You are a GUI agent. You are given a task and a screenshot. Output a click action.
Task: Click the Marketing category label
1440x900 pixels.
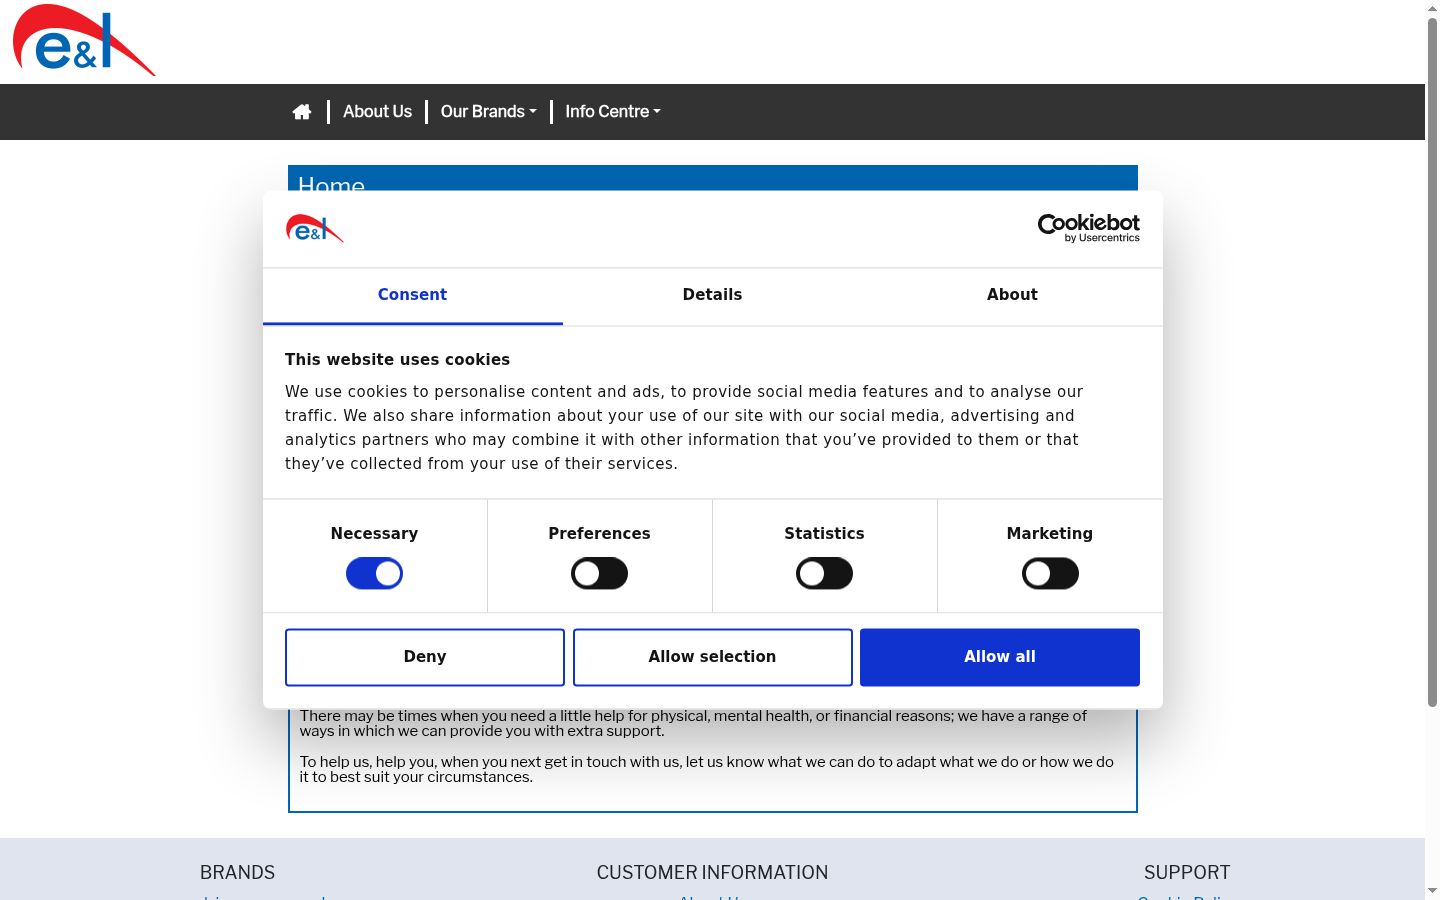1050,534
